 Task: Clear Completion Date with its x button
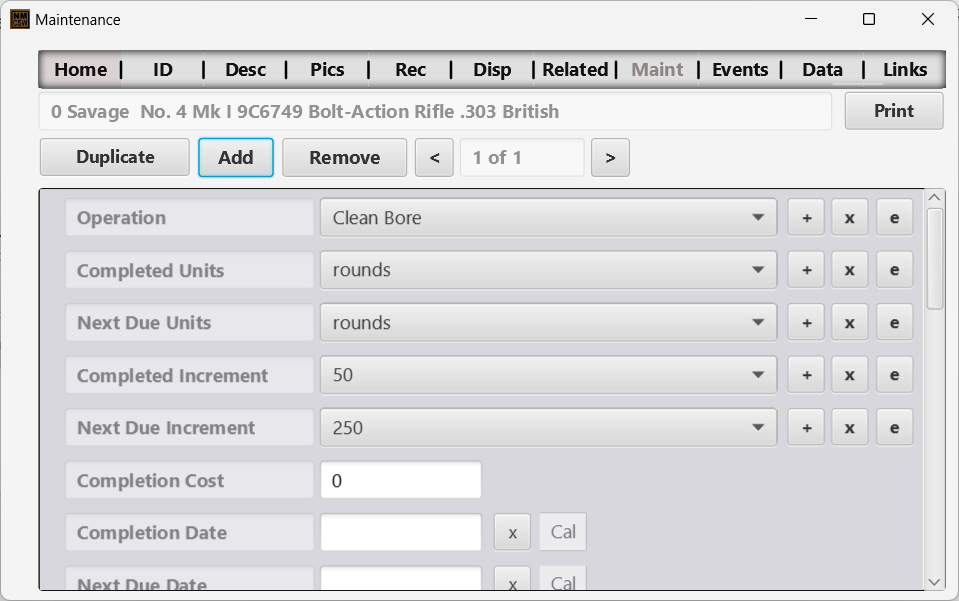coord(513,533)
